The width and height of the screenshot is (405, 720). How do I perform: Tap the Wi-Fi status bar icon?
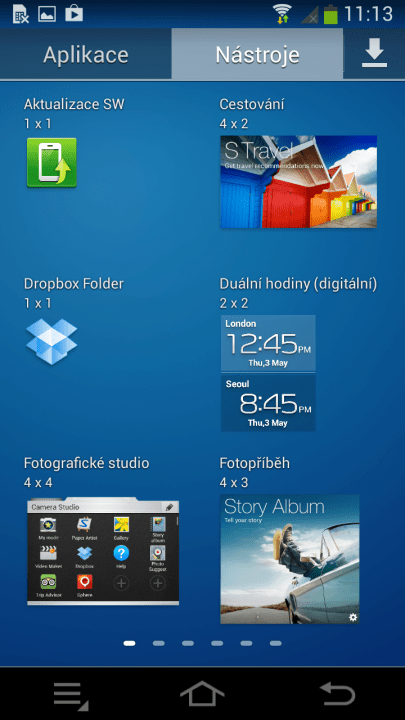[282, 13]
